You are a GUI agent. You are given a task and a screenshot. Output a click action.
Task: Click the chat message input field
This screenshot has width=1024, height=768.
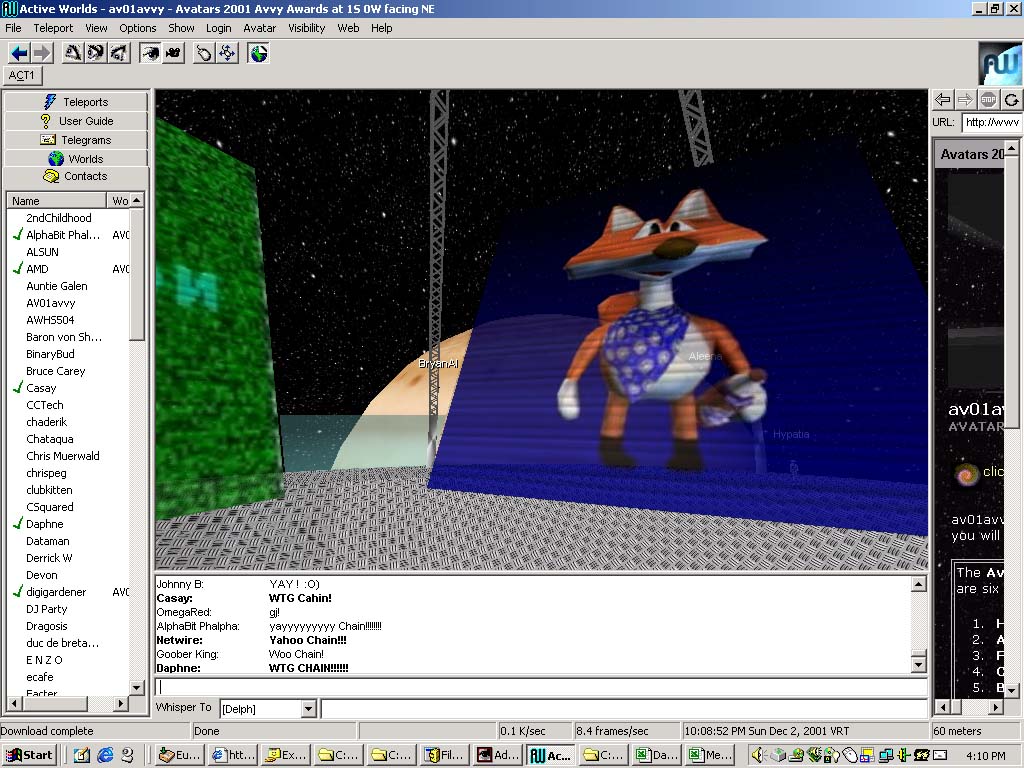click(x=540, y=687)
